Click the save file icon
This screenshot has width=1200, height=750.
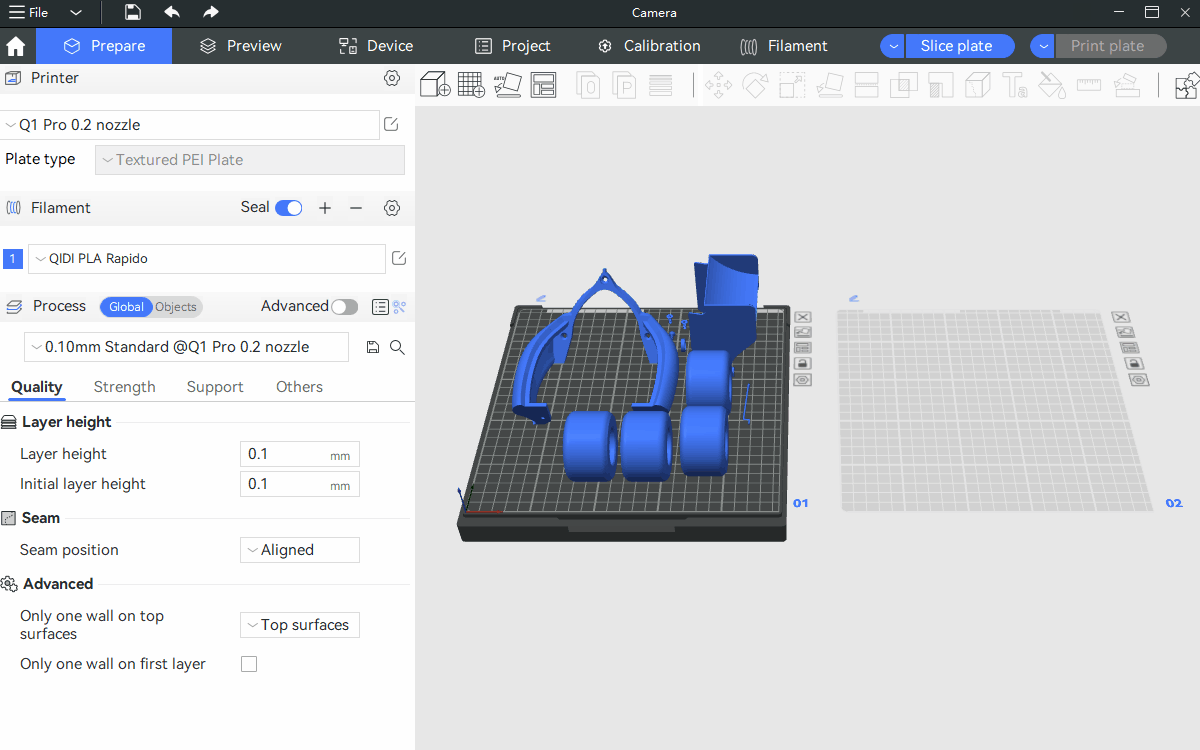pyautogui.click(x=133, y=13)
